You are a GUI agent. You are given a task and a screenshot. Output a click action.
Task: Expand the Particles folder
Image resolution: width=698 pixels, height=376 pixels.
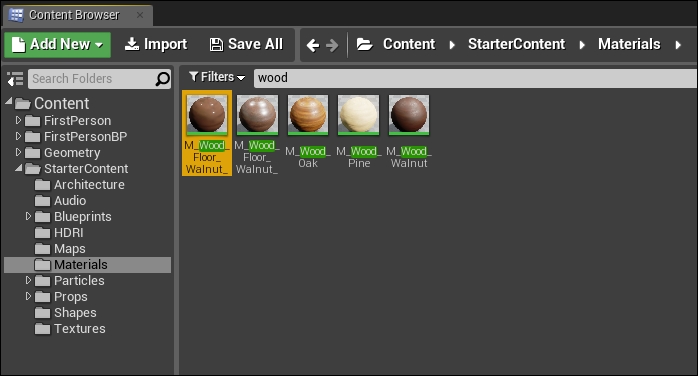(28, 280)
